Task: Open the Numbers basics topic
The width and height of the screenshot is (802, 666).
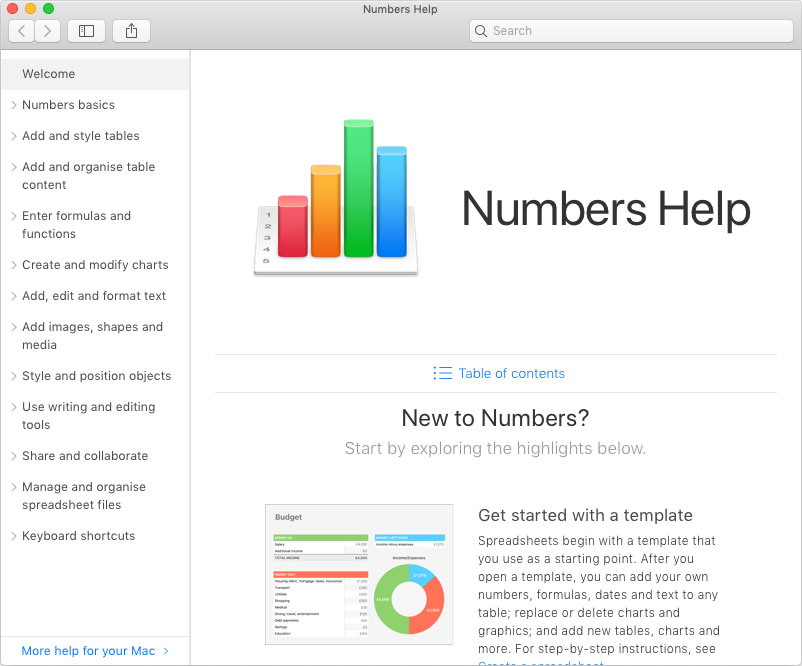Action: tap(69, 105)
